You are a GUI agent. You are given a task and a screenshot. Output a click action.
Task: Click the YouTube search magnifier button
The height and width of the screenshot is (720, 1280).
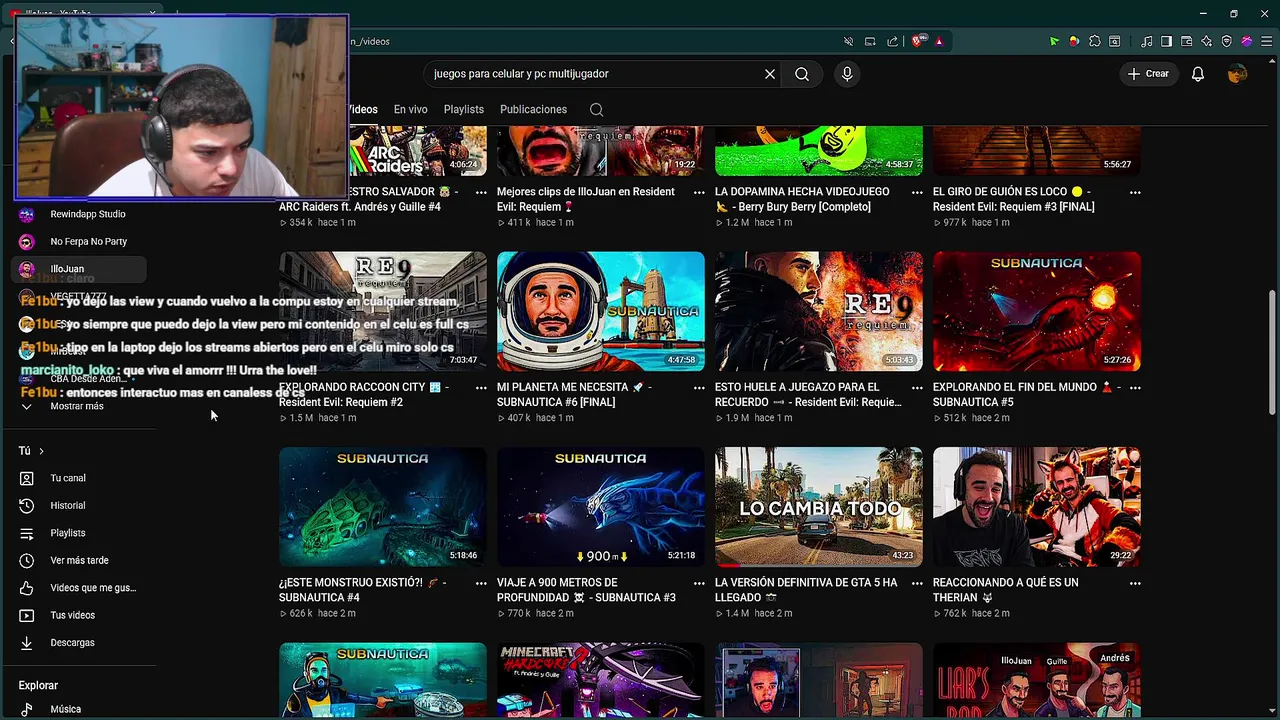pyautogui.click(x=802, y=74)
